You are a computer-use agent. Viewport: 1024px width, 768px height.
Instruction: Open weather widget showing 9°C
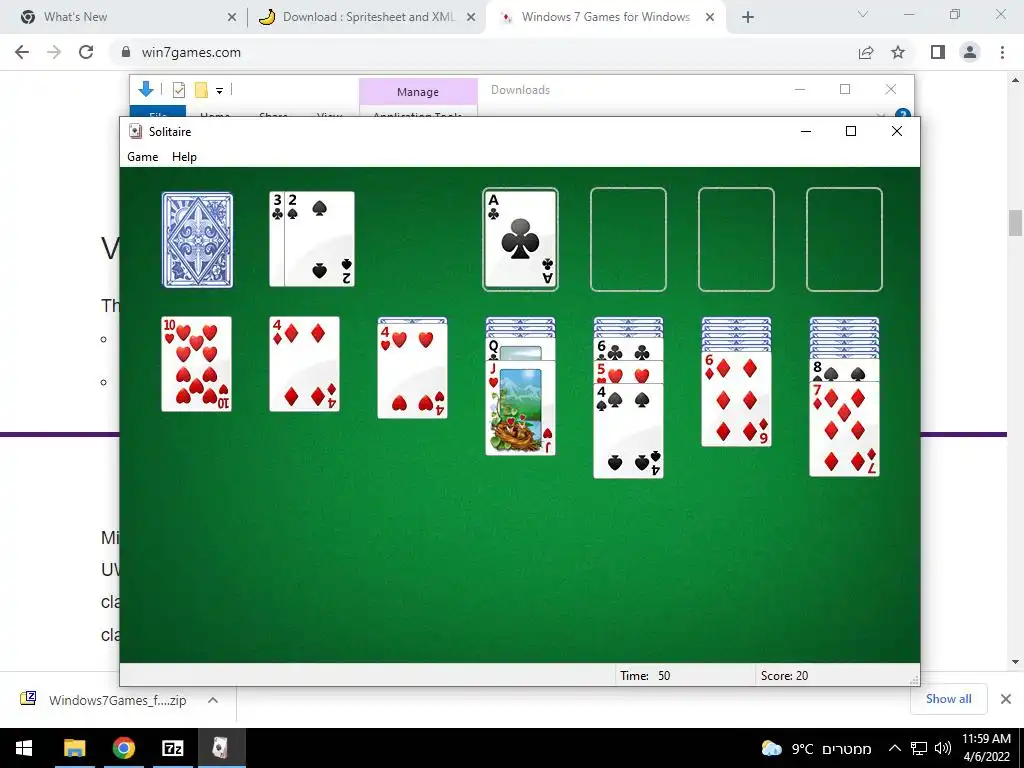[x=816, y=748]
